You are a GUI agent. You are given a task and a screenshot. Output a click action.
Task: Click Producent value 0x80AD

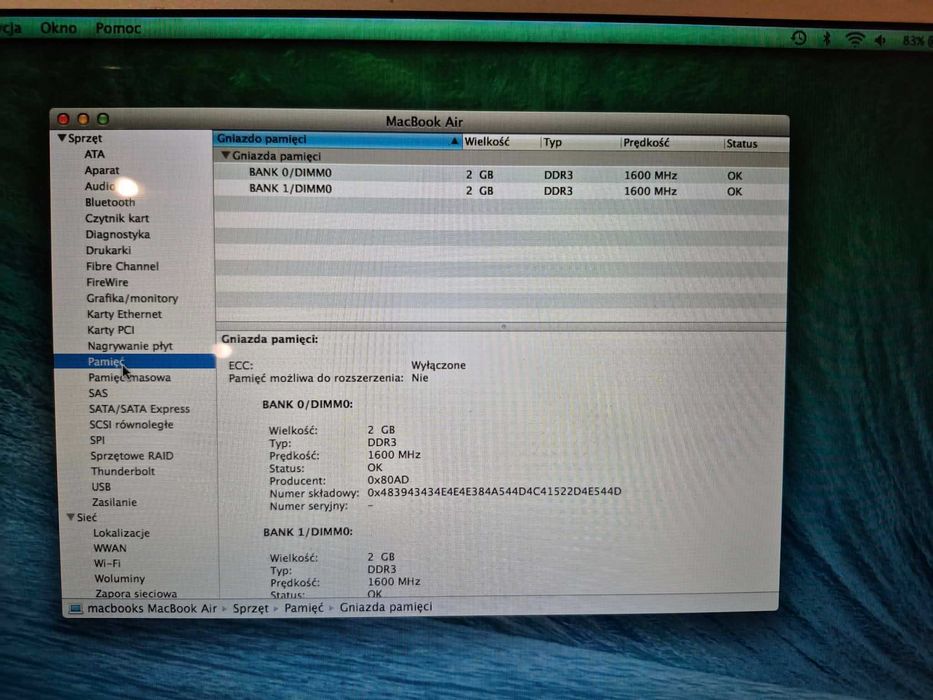pyautogui.click(x=388, y=480)
